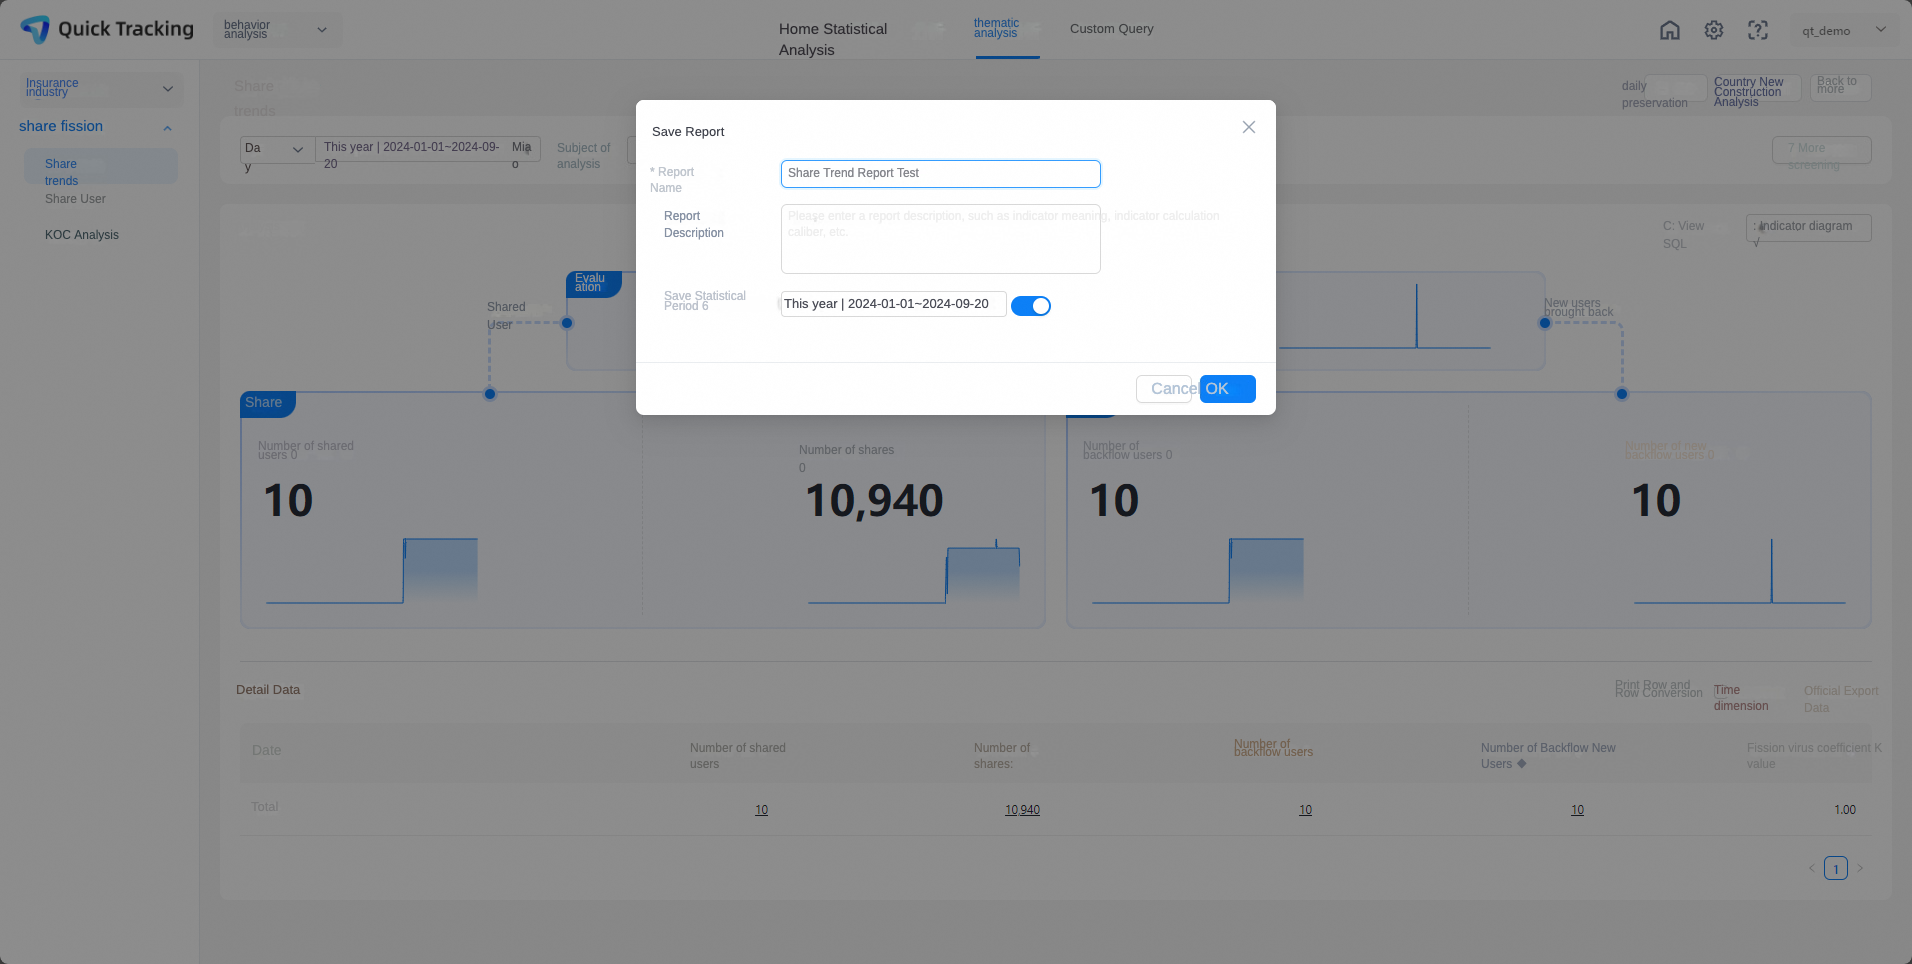
Task: Click Cancel in Save Report dialog
Action: click(1165, 389)
